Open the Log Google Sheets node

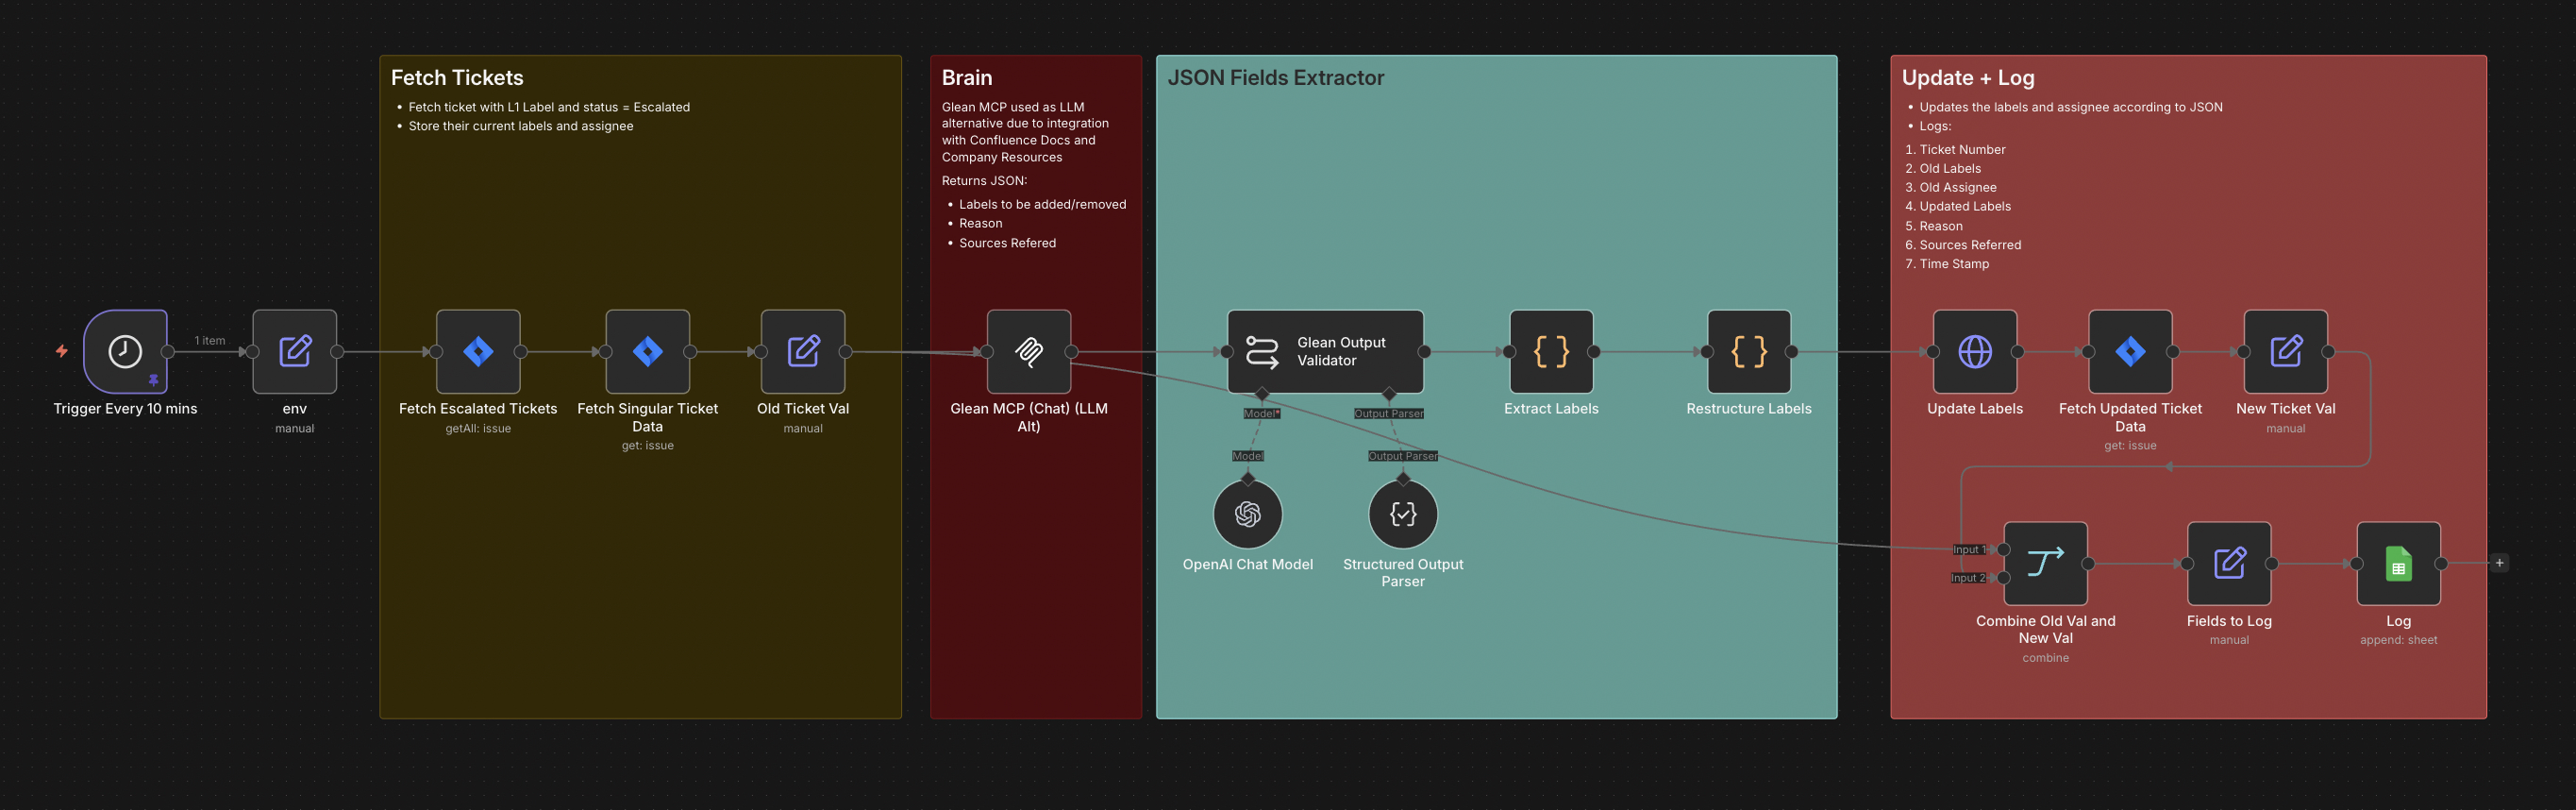2399,563
